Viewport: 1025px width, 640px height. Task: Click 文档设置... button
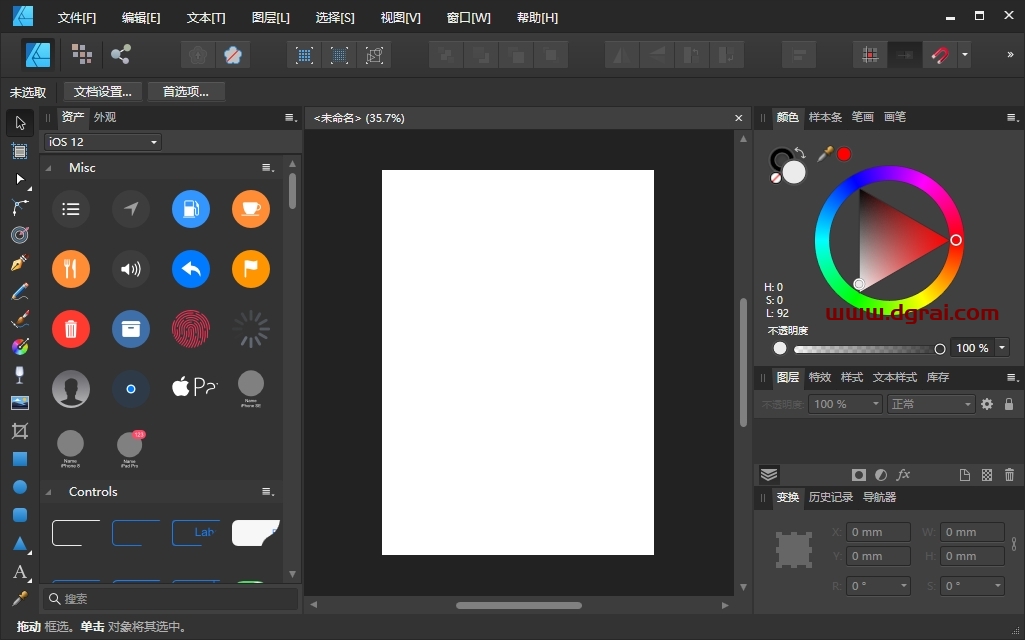click(103, 92)
